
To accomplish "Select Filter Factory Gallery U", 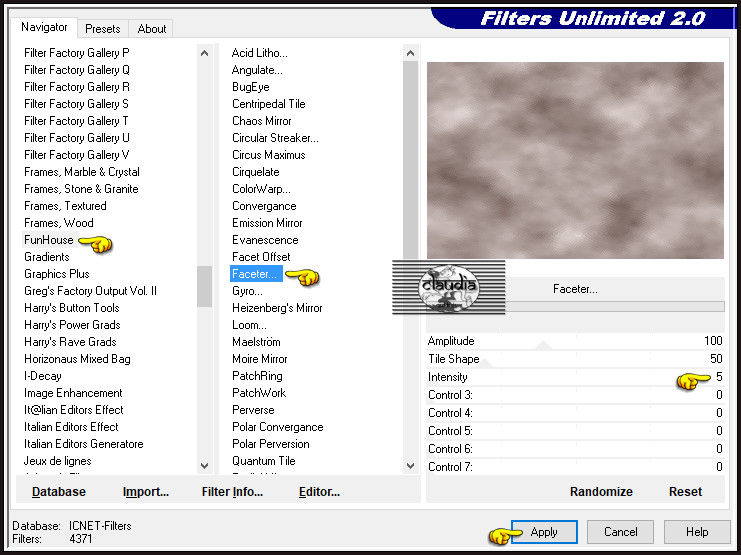I will pos(77,138).
